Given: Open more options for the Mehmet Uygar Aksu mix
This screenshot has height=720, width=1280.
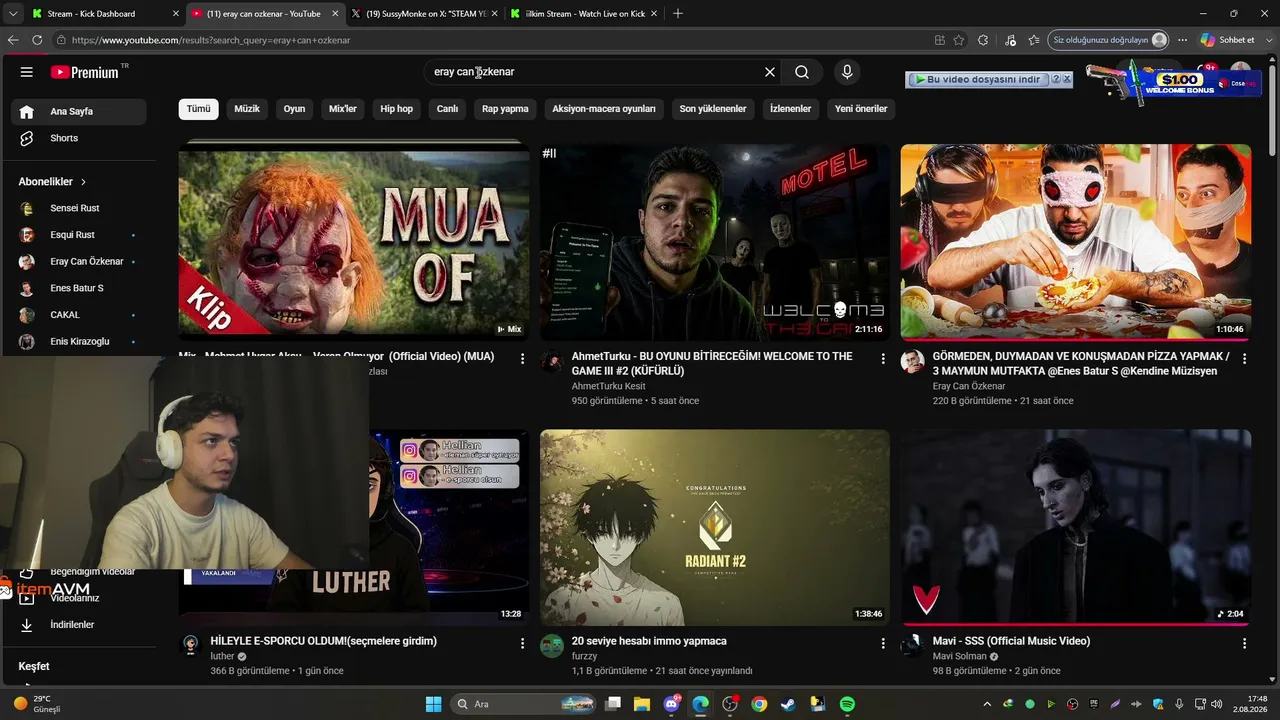Looking at the screenshot, I should pos(522,358).
